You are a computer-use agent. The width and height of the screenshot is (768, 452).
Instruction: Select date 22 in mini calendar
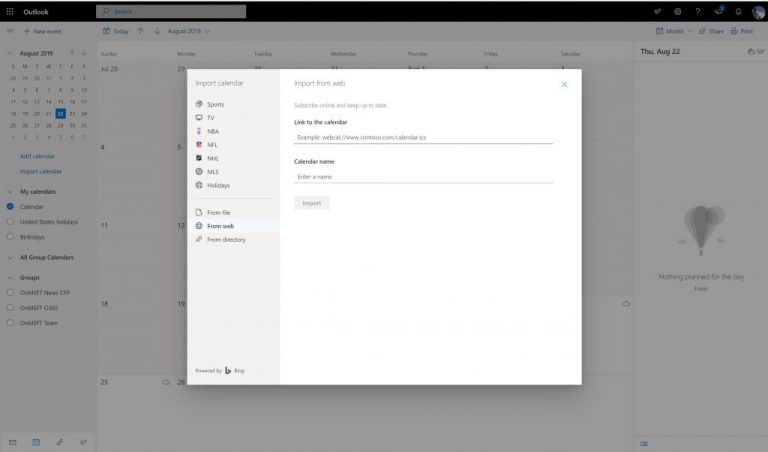click(60, 114)
